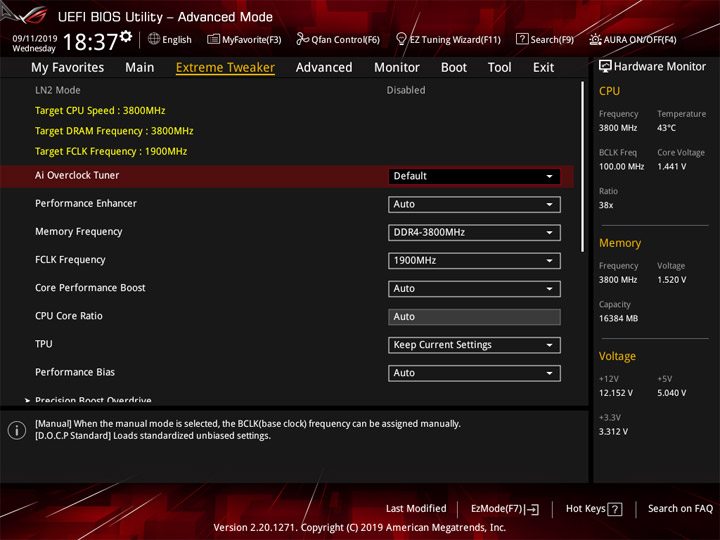Click +12V 12.152 V reading
This screenshot has height=540, width=720.
click(616, 393)
